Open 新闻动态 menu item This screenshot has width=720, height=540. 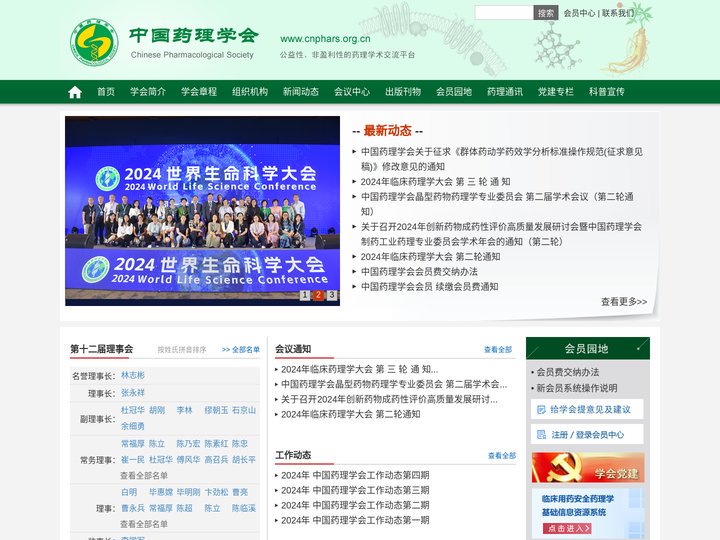pyautogui.click(x=301, y=91)
